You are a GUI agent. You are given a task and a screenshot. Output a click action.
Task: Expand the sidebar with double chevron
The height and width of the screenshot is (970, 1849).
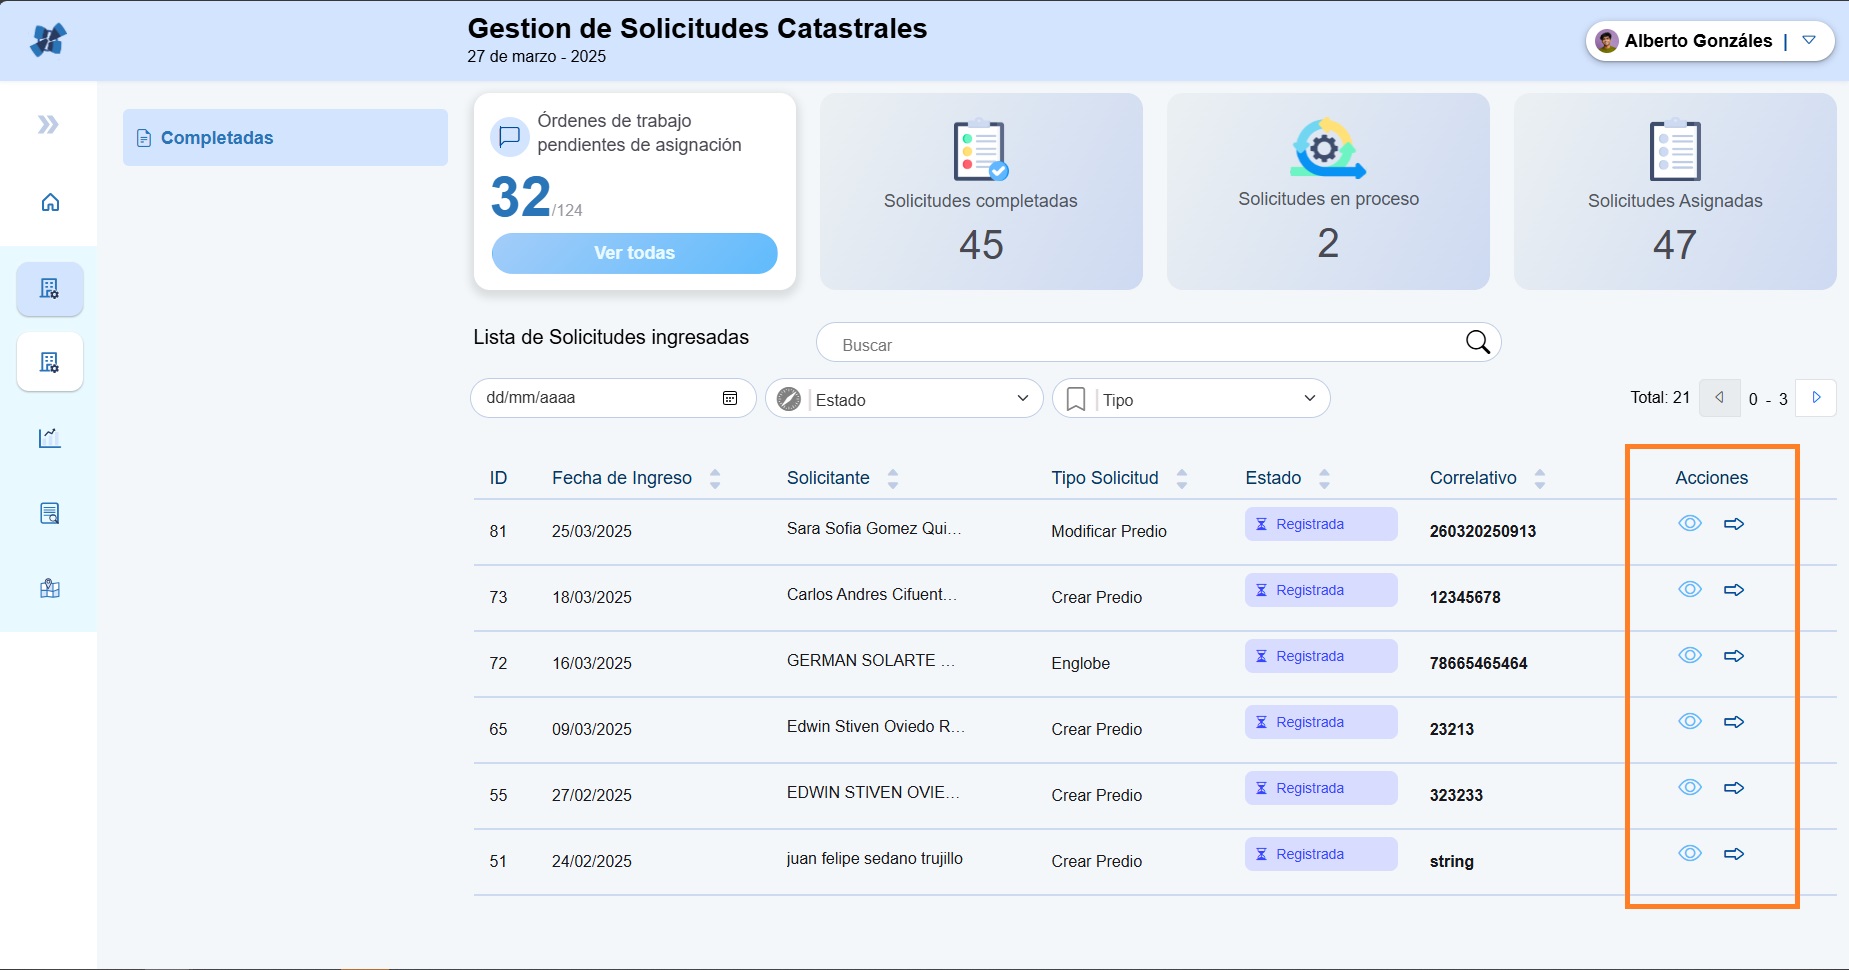[x=48, y=125]
